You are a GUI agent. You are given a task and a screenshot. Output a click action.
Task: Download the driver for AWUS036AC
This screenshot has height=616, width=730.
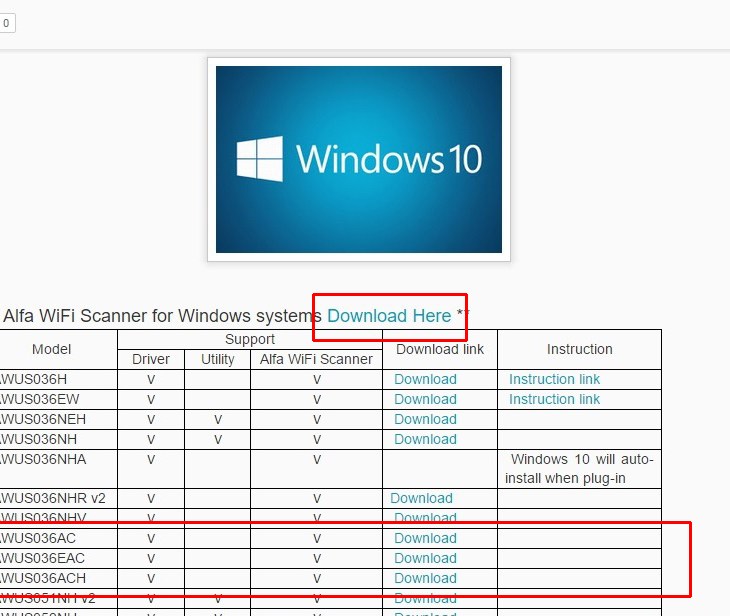[425, 538]
